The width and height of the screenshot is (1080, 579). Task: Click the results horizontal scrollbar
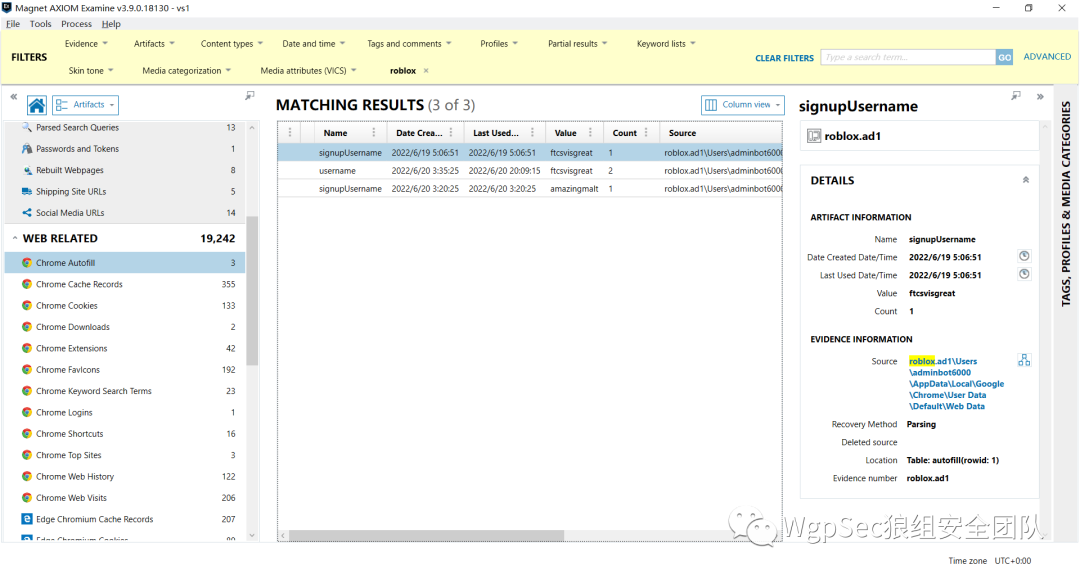(x=426, y=535)
